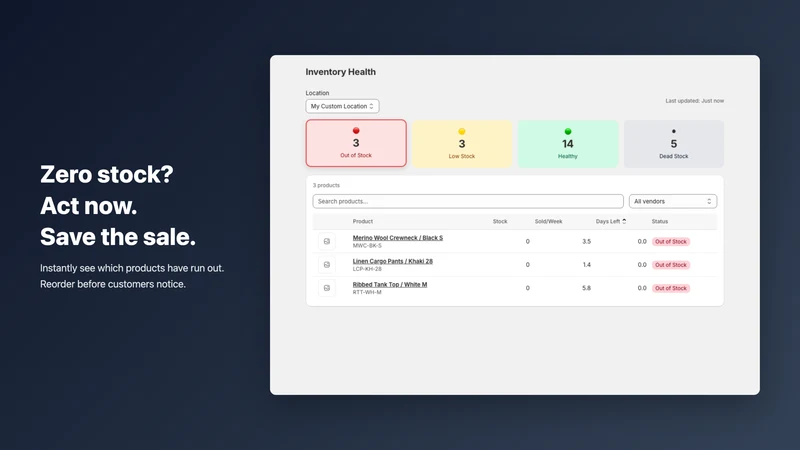
Task: Click Out of Stock badge for Merino Wool Crewneck
Action: [670, 242]
